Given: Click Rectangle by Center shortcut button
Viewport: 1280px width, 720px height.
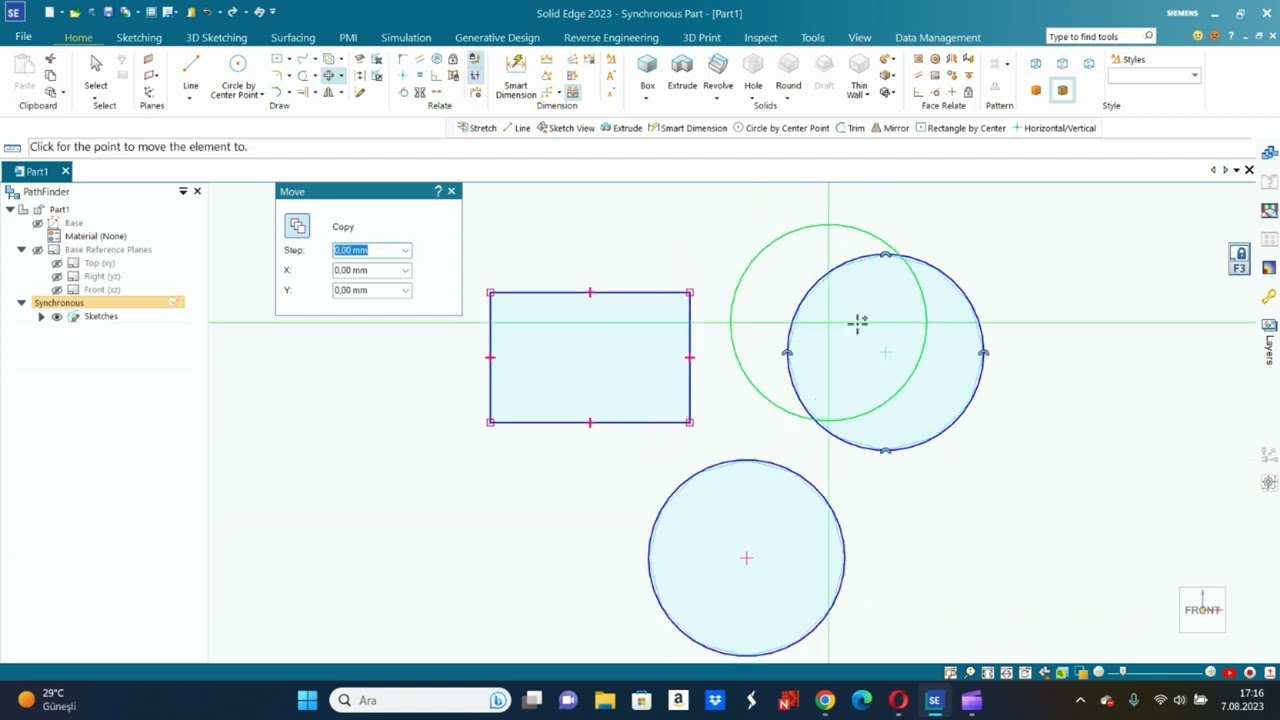Looking at the screenshot, I should pos(960,128).
